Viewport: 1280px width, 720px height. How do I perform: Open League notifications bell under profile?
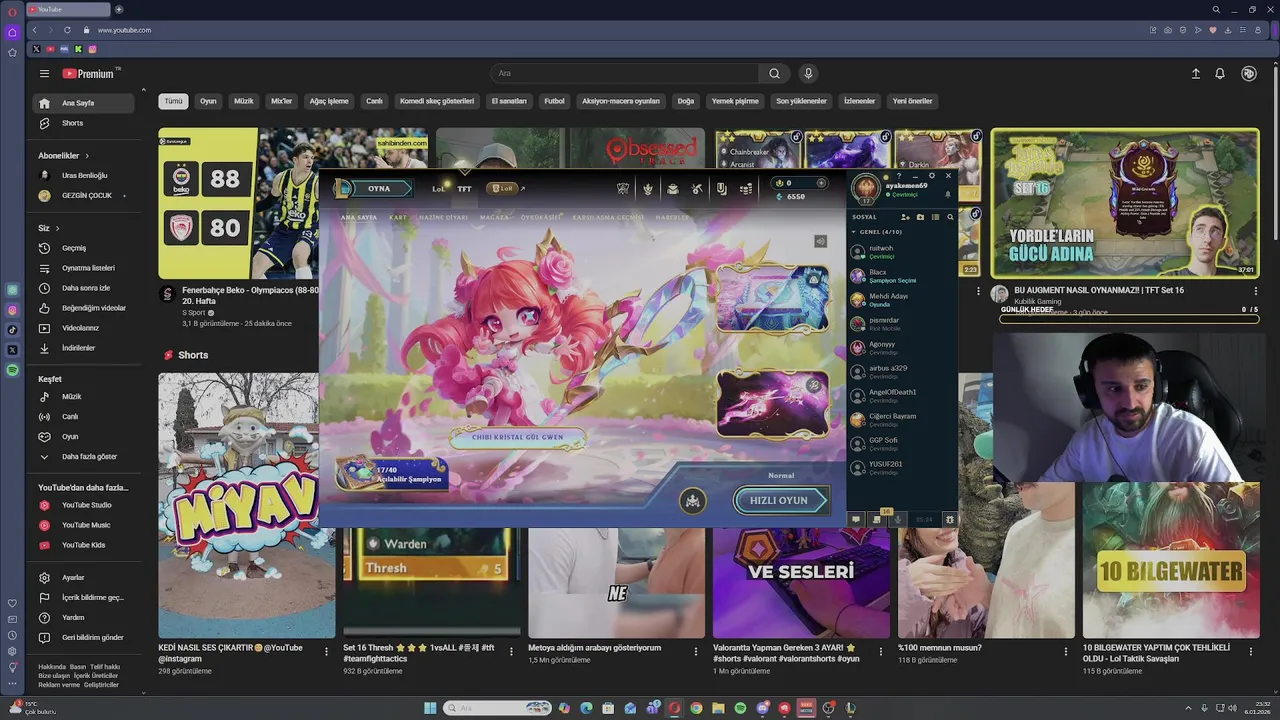948,195
